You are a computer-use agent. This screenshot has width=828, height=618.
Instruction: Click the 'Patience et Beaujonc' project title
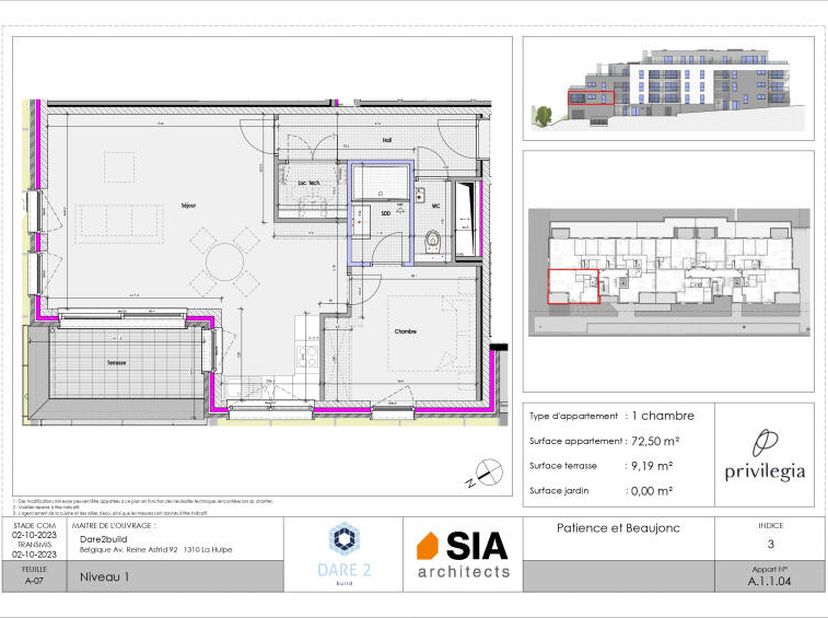(x=618, y=528)
